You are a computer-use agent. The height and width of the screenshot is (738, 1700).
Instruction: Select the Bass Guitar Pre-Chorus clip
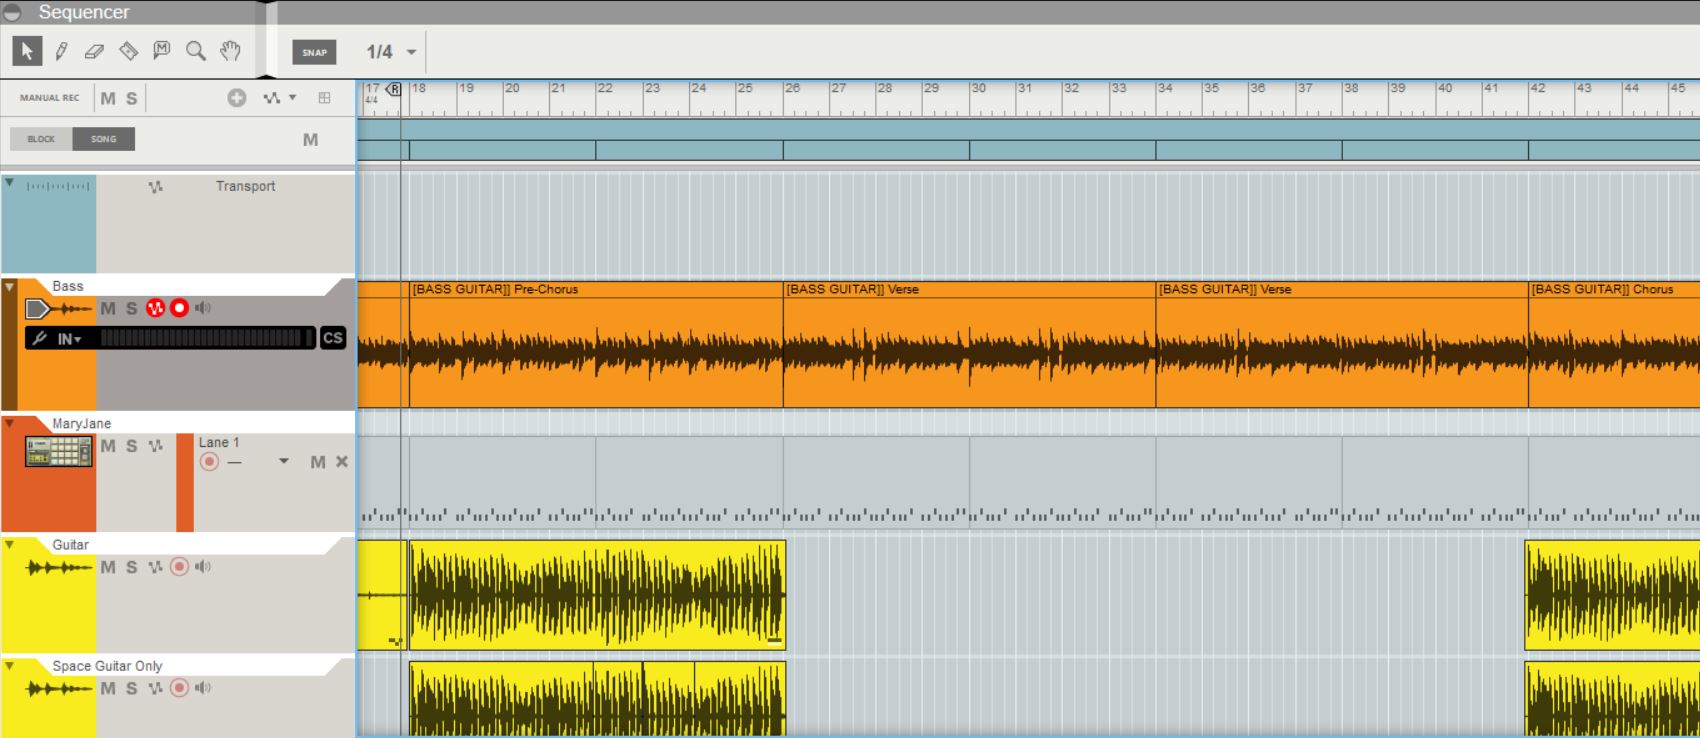pos(596,344)
